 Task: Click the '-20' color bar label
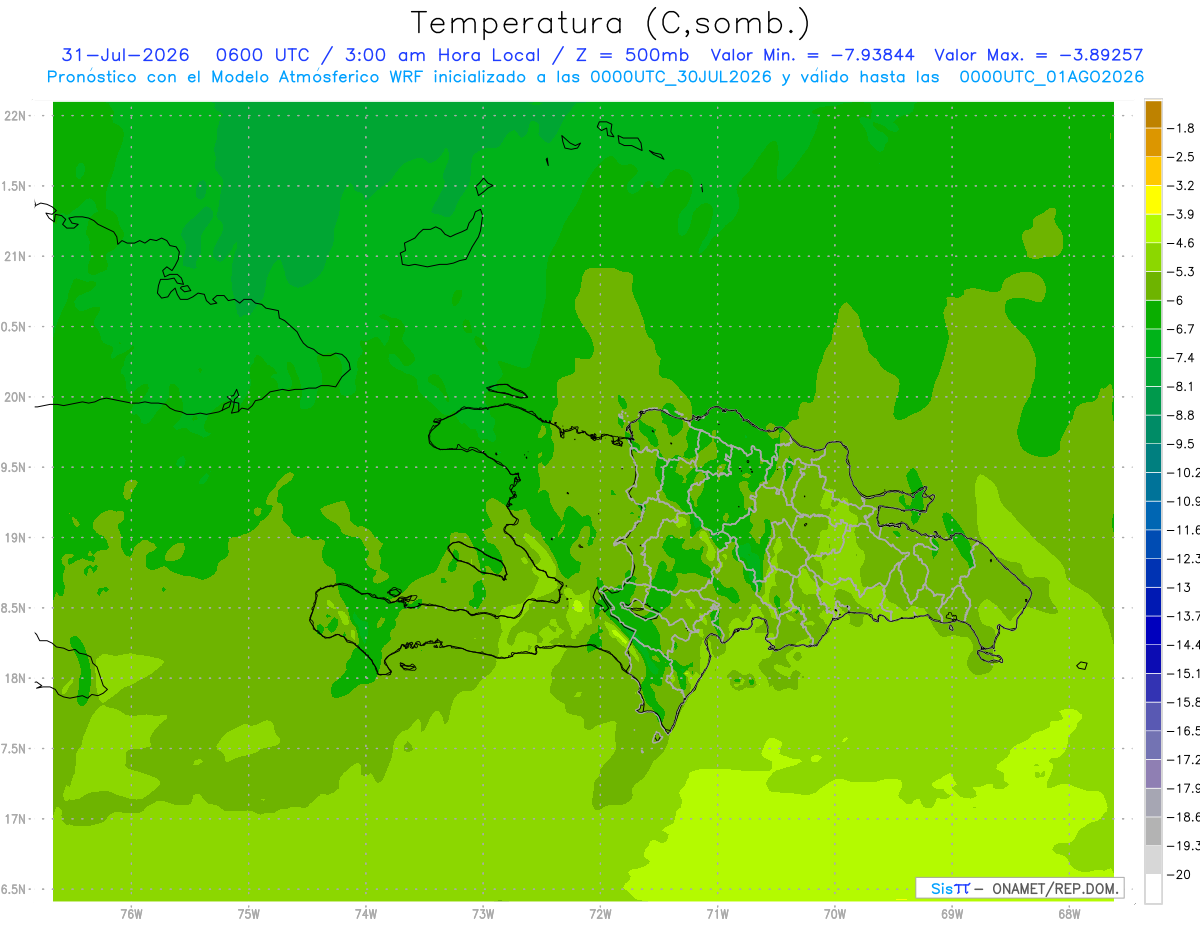coord(1179,874)
